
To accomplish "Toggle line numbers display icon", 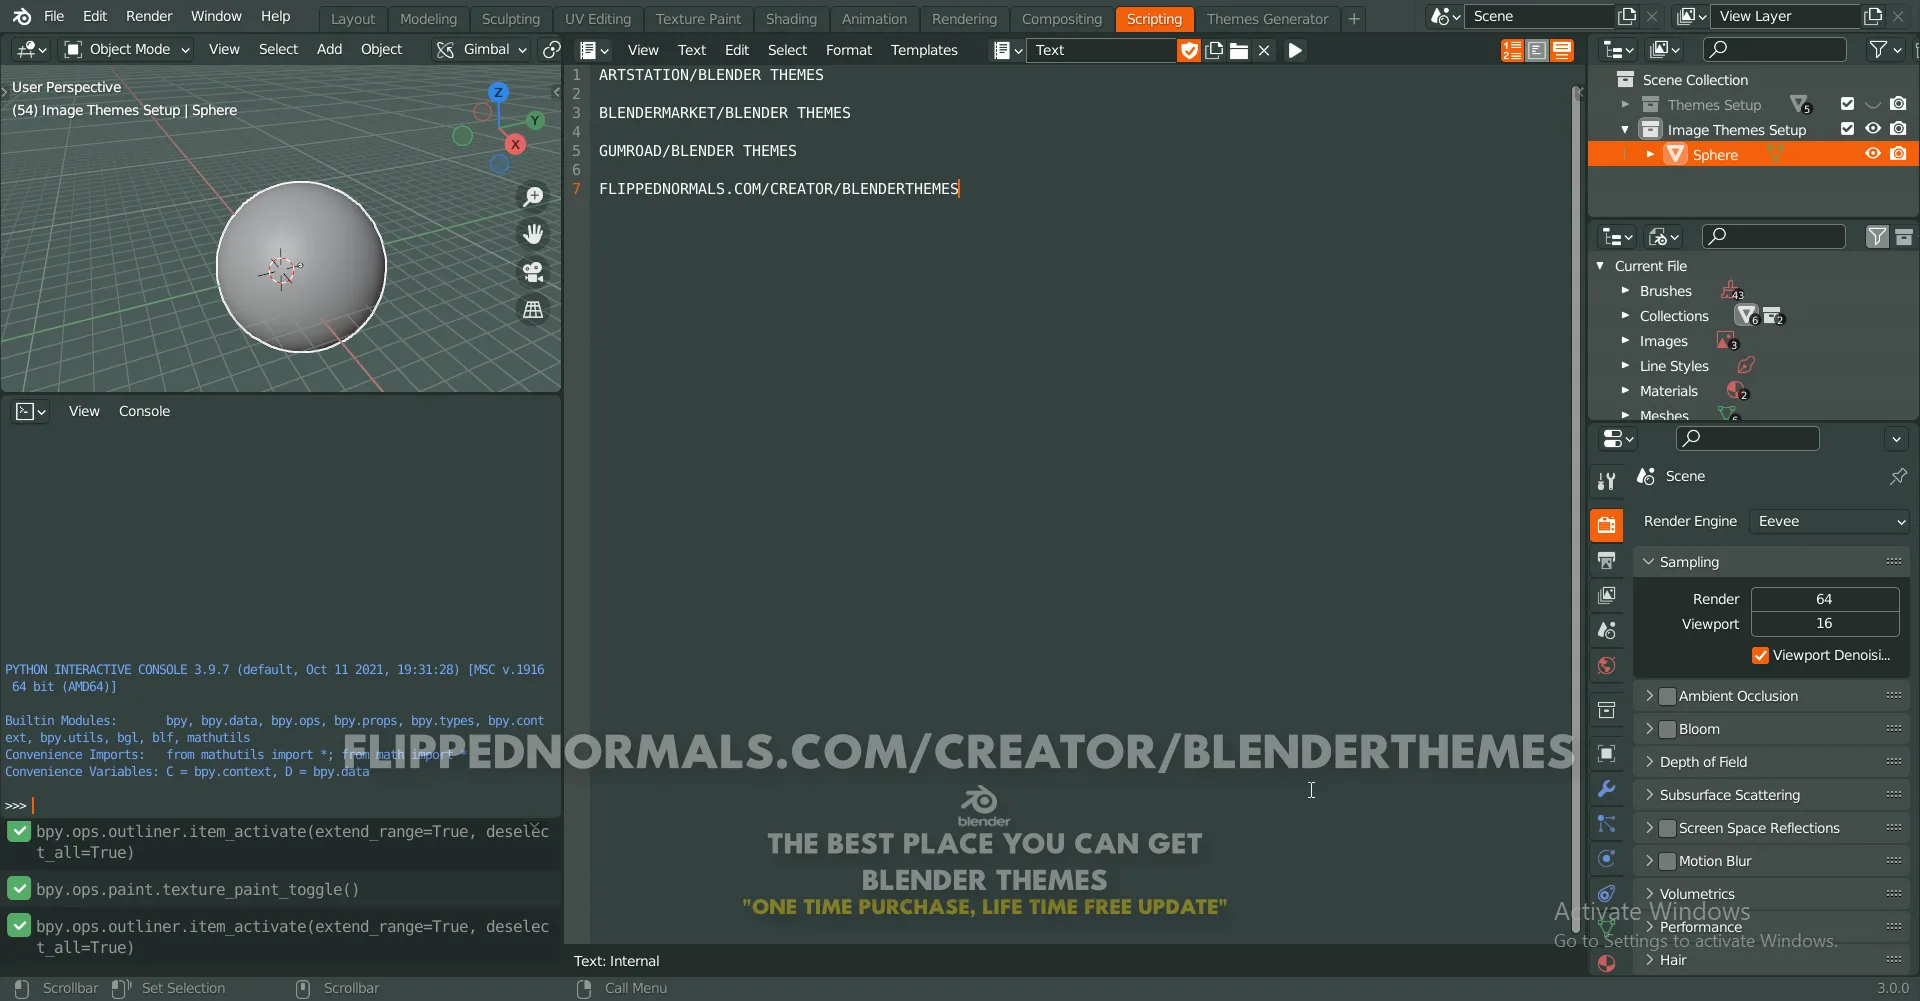I will 1512,50.
